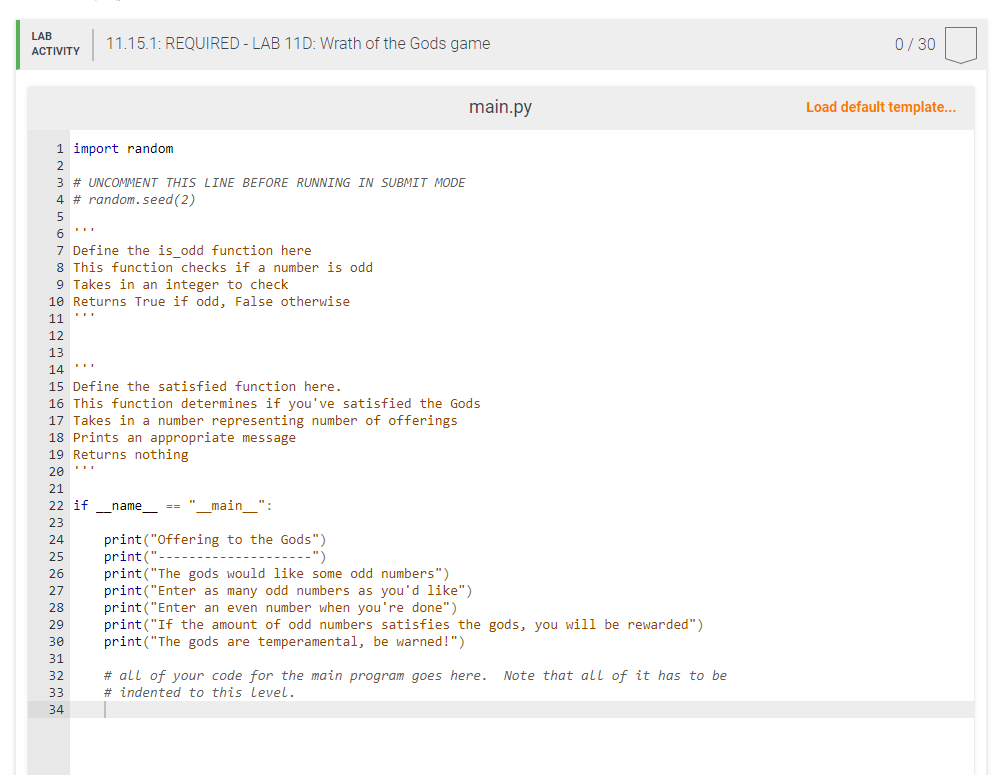Open the Load default template link
Image resolution: width=1004 pixels, height=775 pixels.
880,107
